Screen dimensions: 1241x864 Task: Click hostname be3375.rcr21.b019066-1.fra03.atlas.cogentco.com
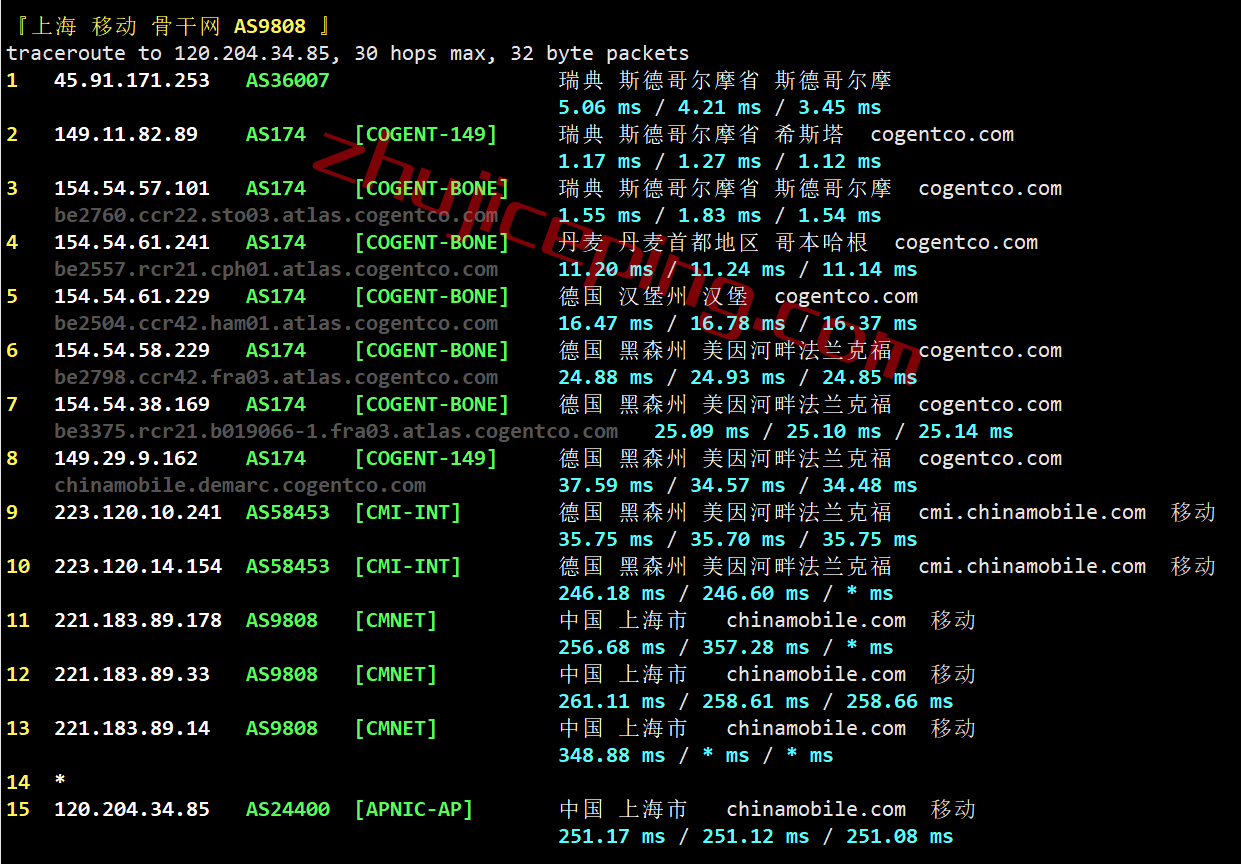(336, 431)
